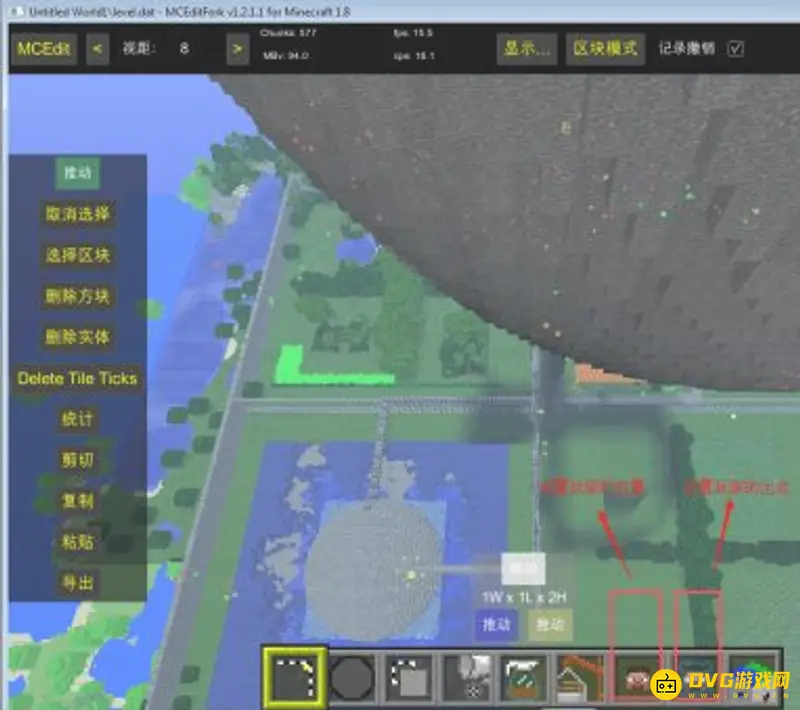The height and width of the screenshot is (710, 800).
Task: Open the 显示... options menu
Action: pyautogui.click(x=526, y=48)
